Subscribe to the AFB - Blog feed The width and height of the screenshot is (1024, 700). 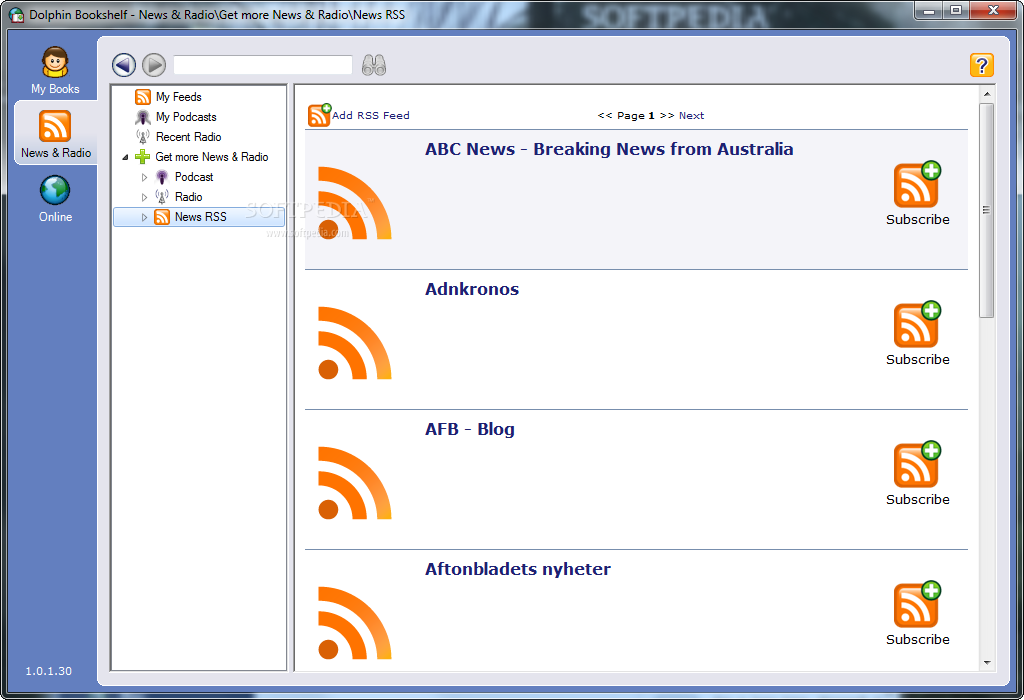point(918,473)
